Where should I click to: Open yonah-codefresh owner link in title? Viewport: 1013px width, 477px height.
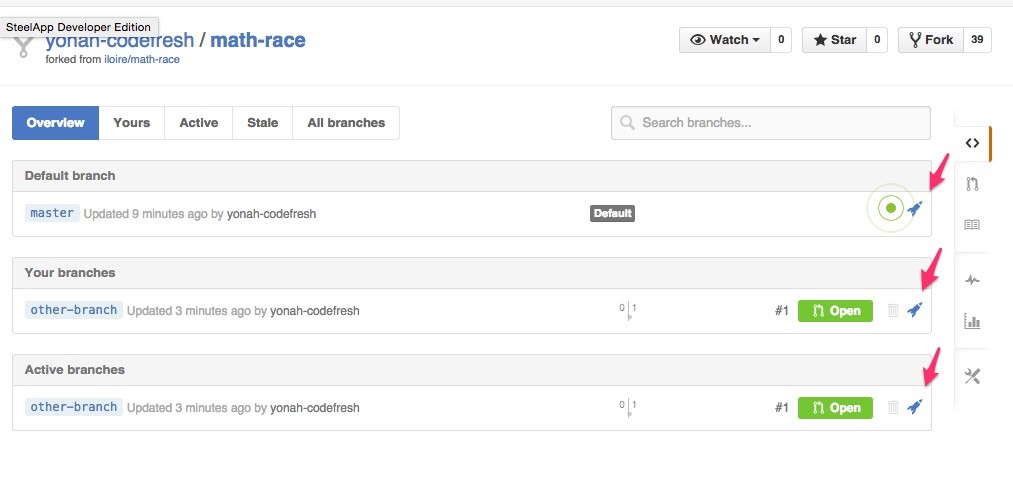point(120,40)
